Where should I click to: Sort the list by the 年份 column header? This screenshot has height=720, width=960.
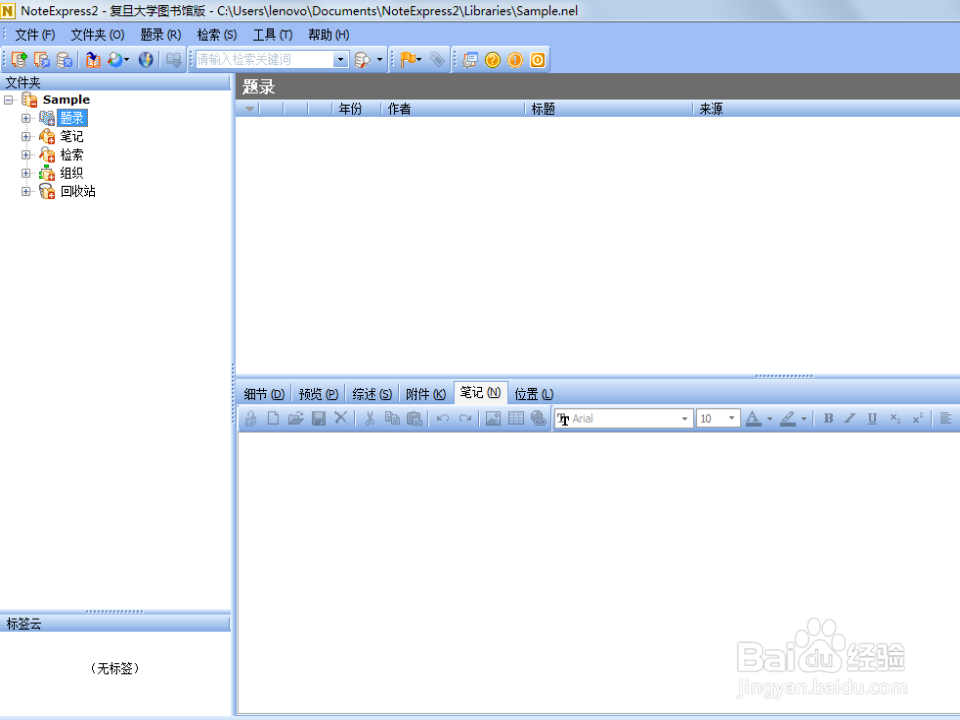point(356,108)
